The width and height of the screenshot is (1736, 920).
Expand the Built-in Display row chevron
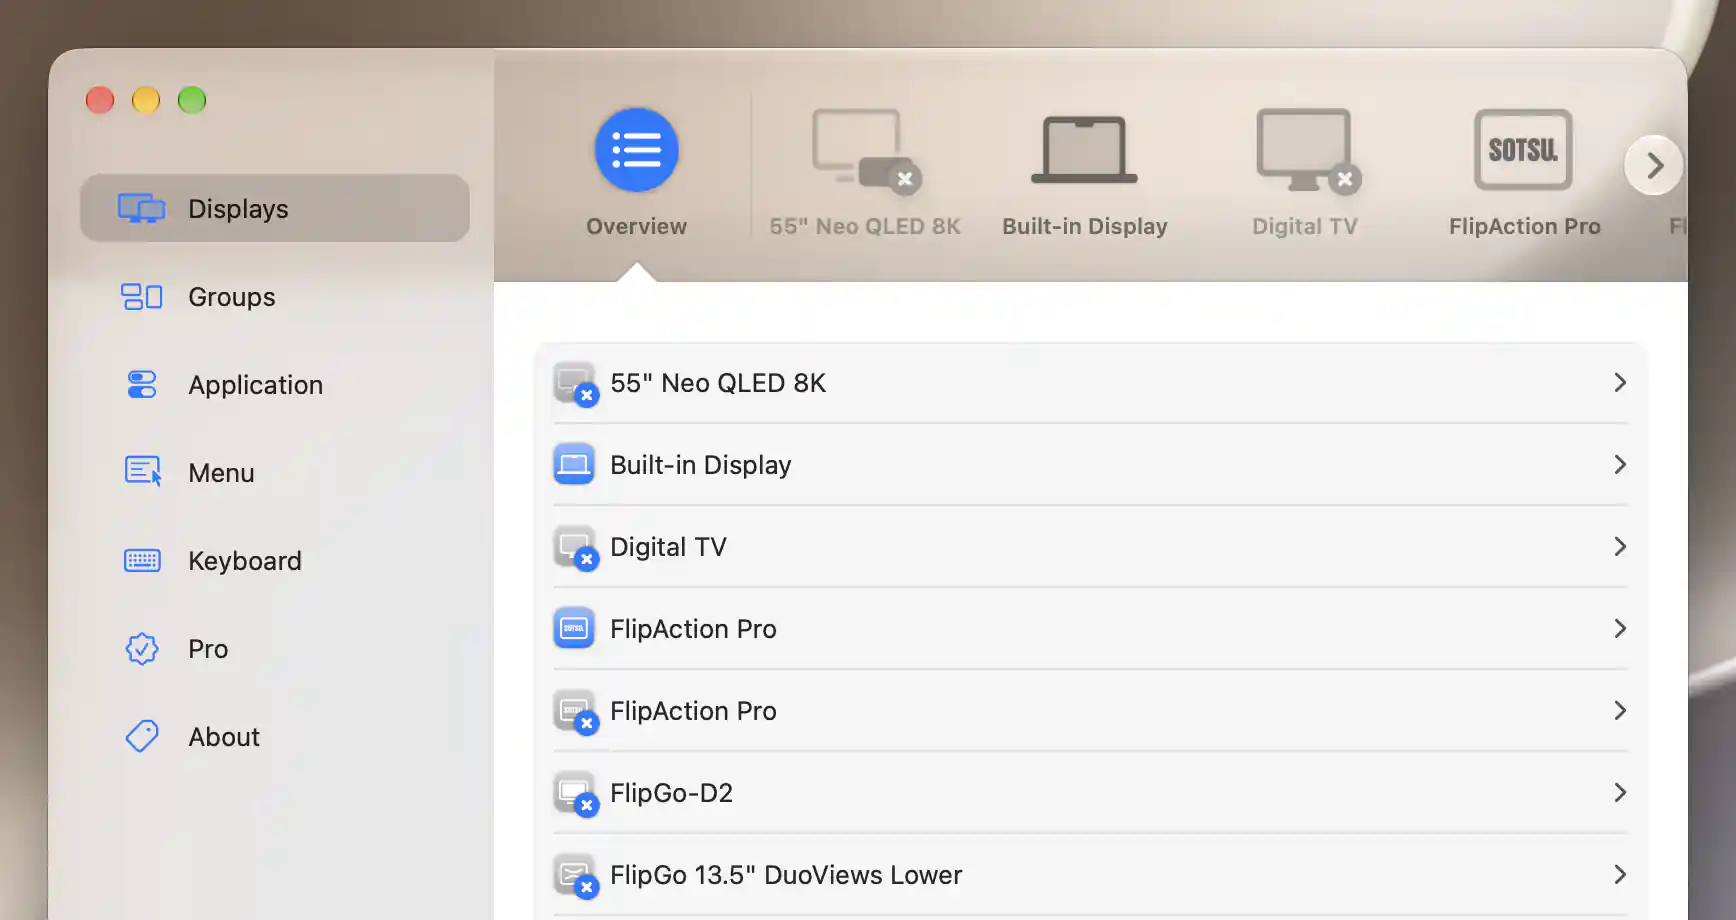click(x=1620, y=465)
